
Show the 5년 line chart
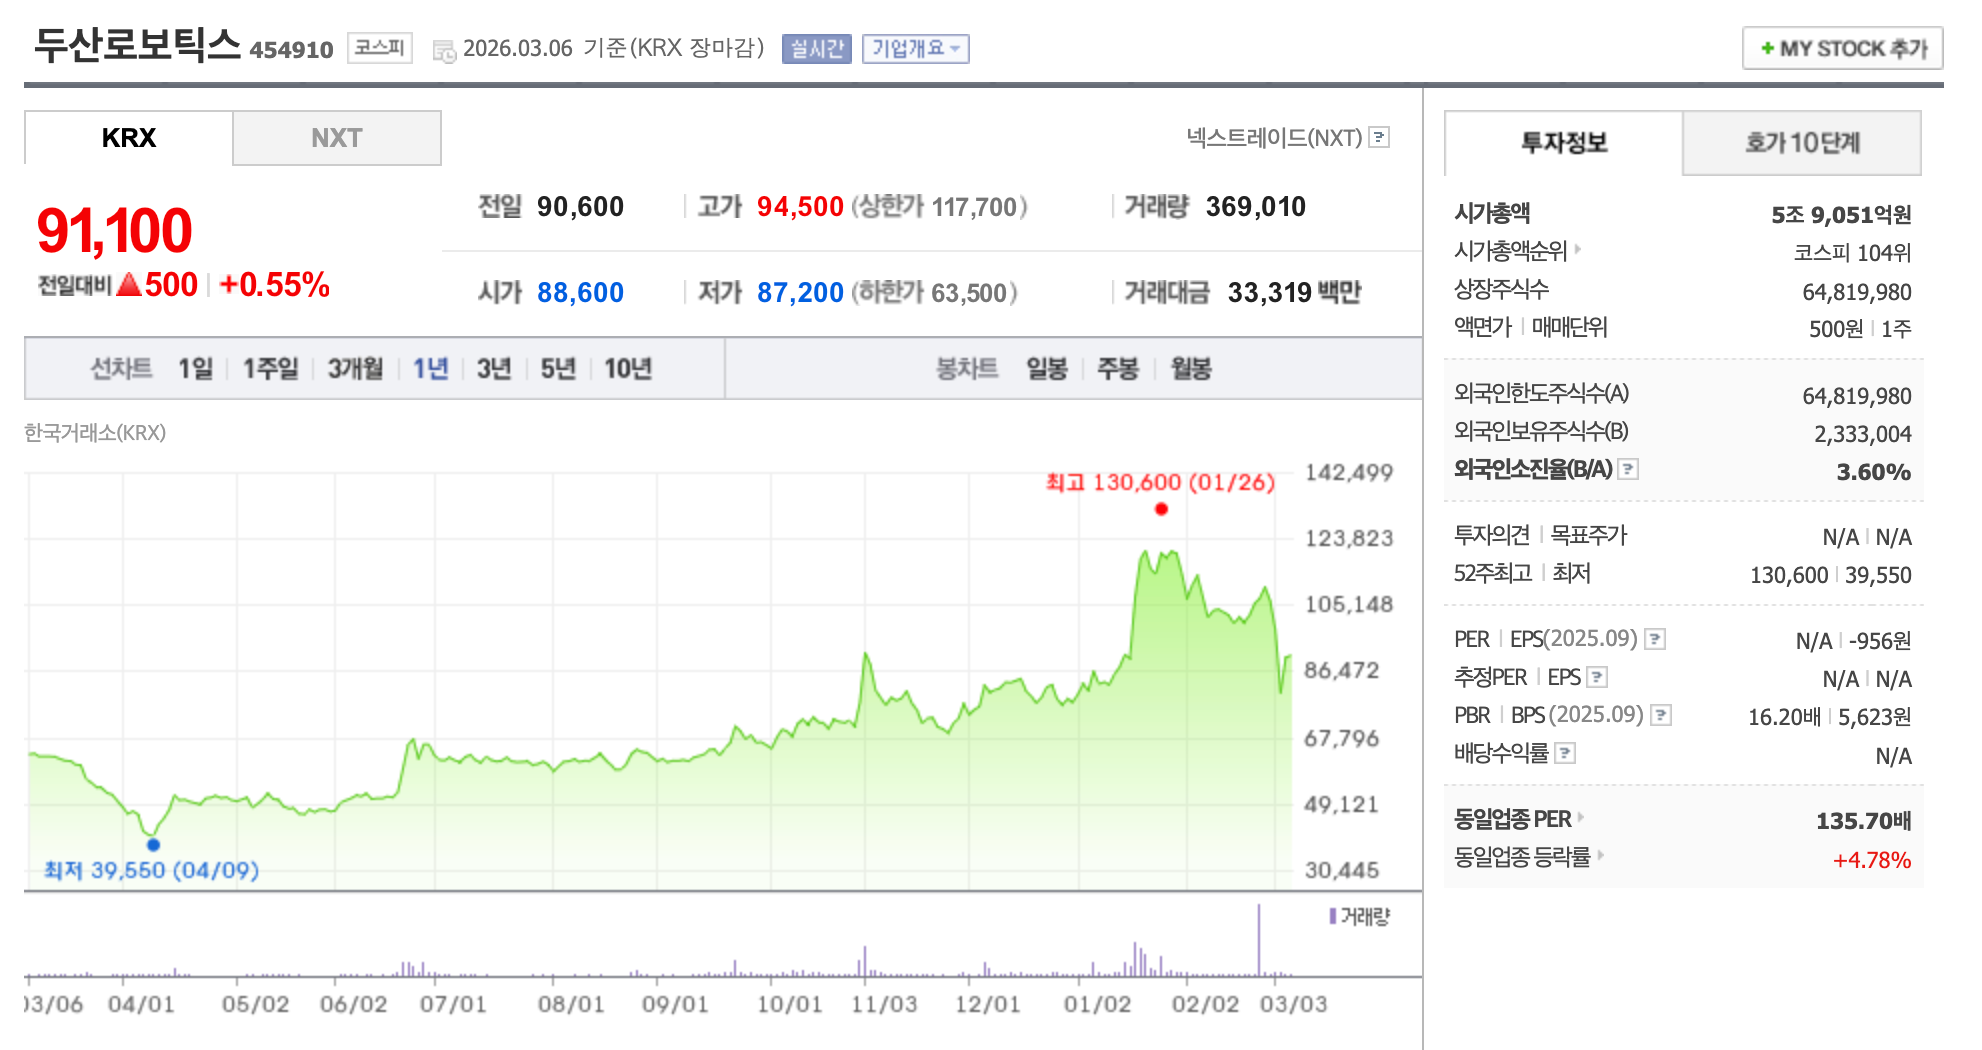point(558,369)
